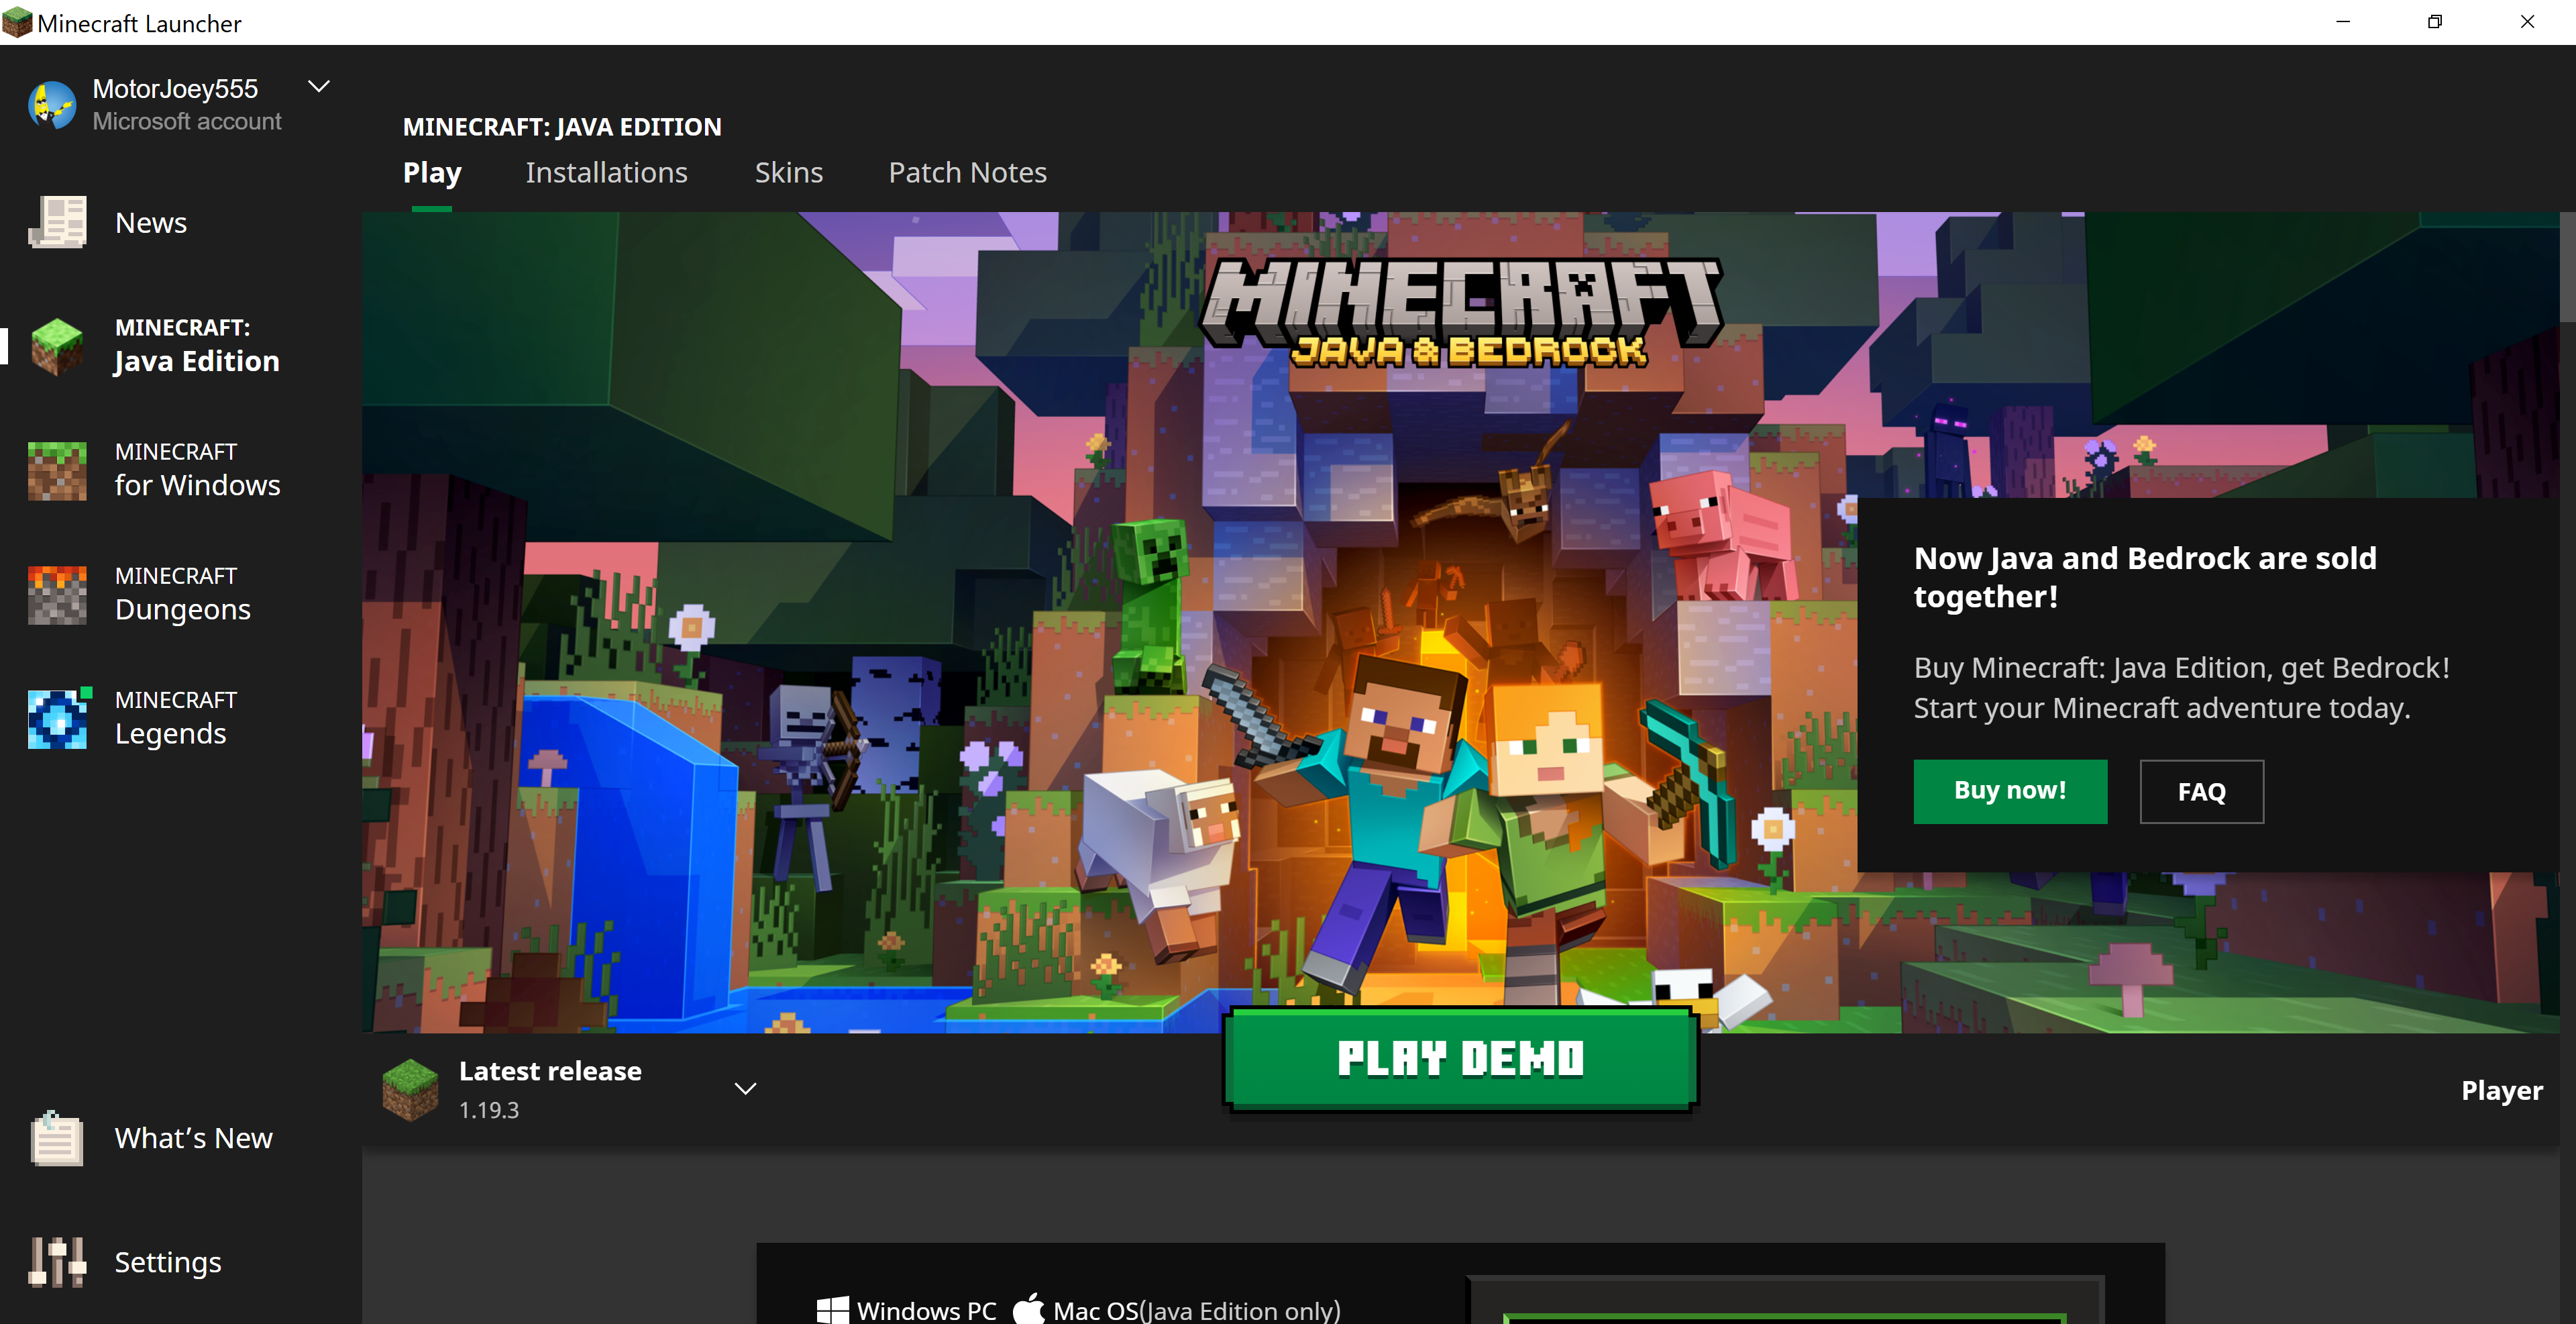Open the Patch Notes tab
2576x1324 pixels.
pos(967,173)
